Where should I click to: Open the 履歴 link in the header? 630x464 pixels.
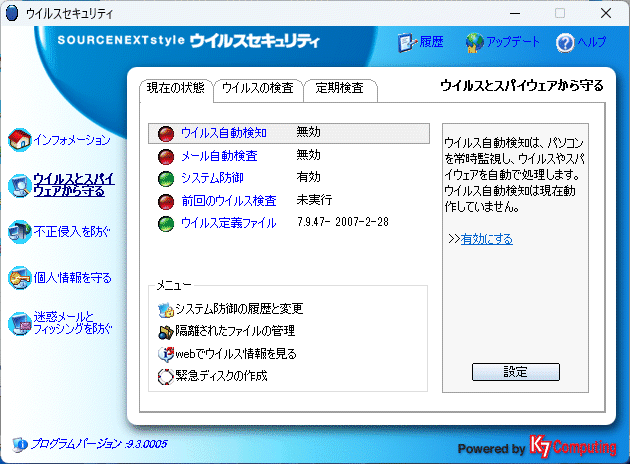pos(432,42)
